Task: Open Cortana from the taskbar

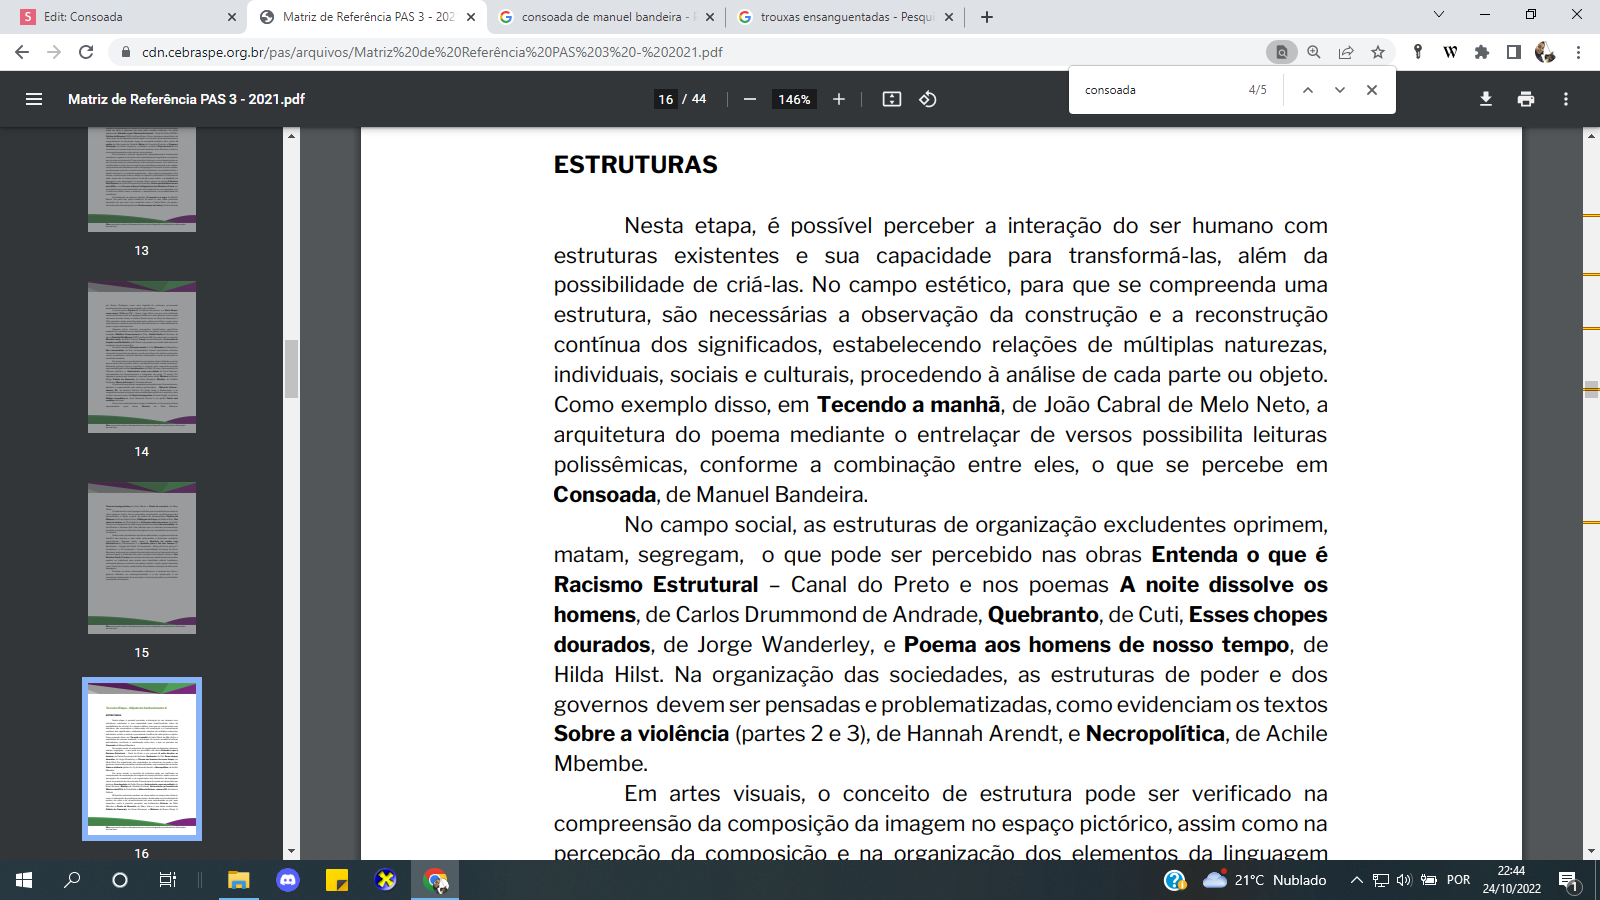Action: (x=120, y=880)
